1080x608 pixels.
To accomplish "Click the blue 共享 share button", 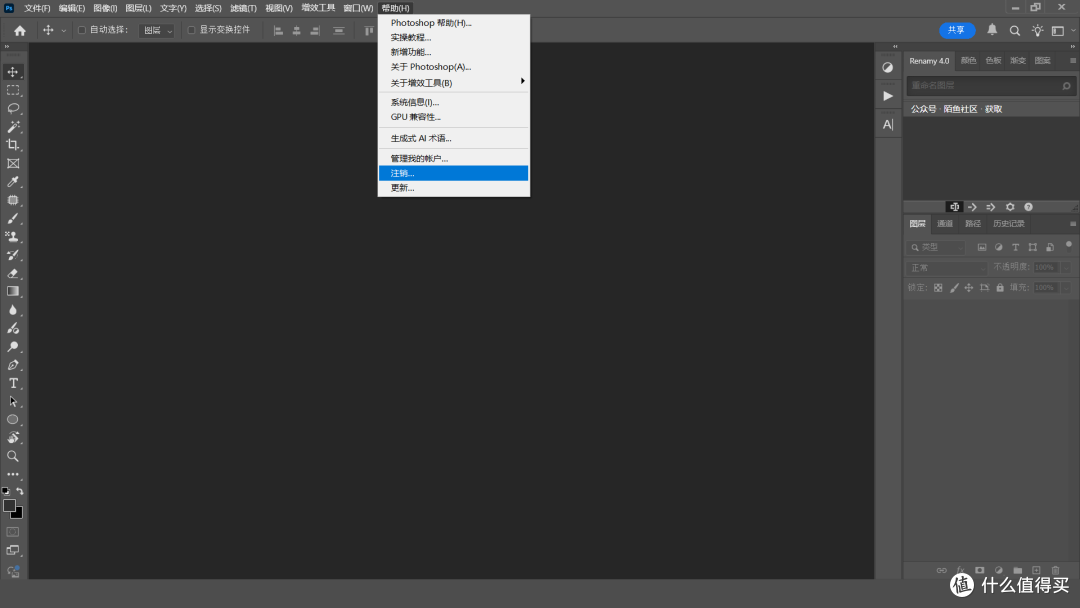I will click(x=957, y=30).
